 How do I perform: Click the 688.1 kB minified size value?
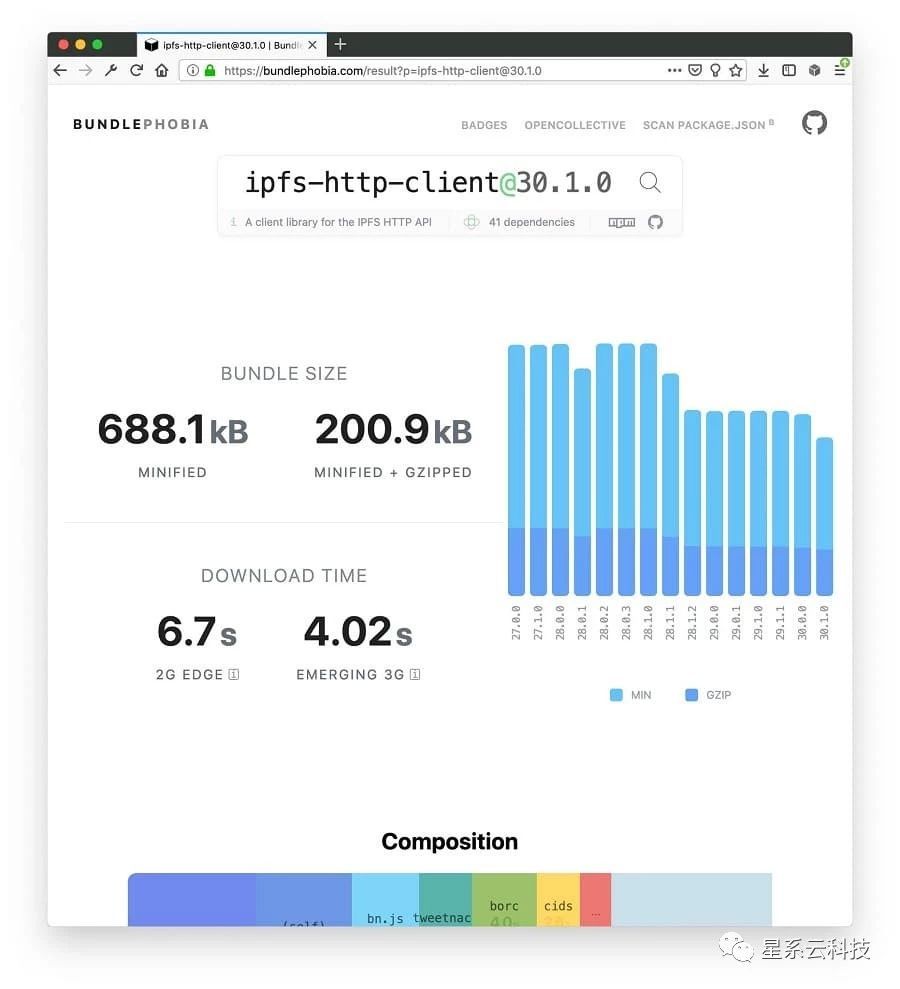point(172,430)
